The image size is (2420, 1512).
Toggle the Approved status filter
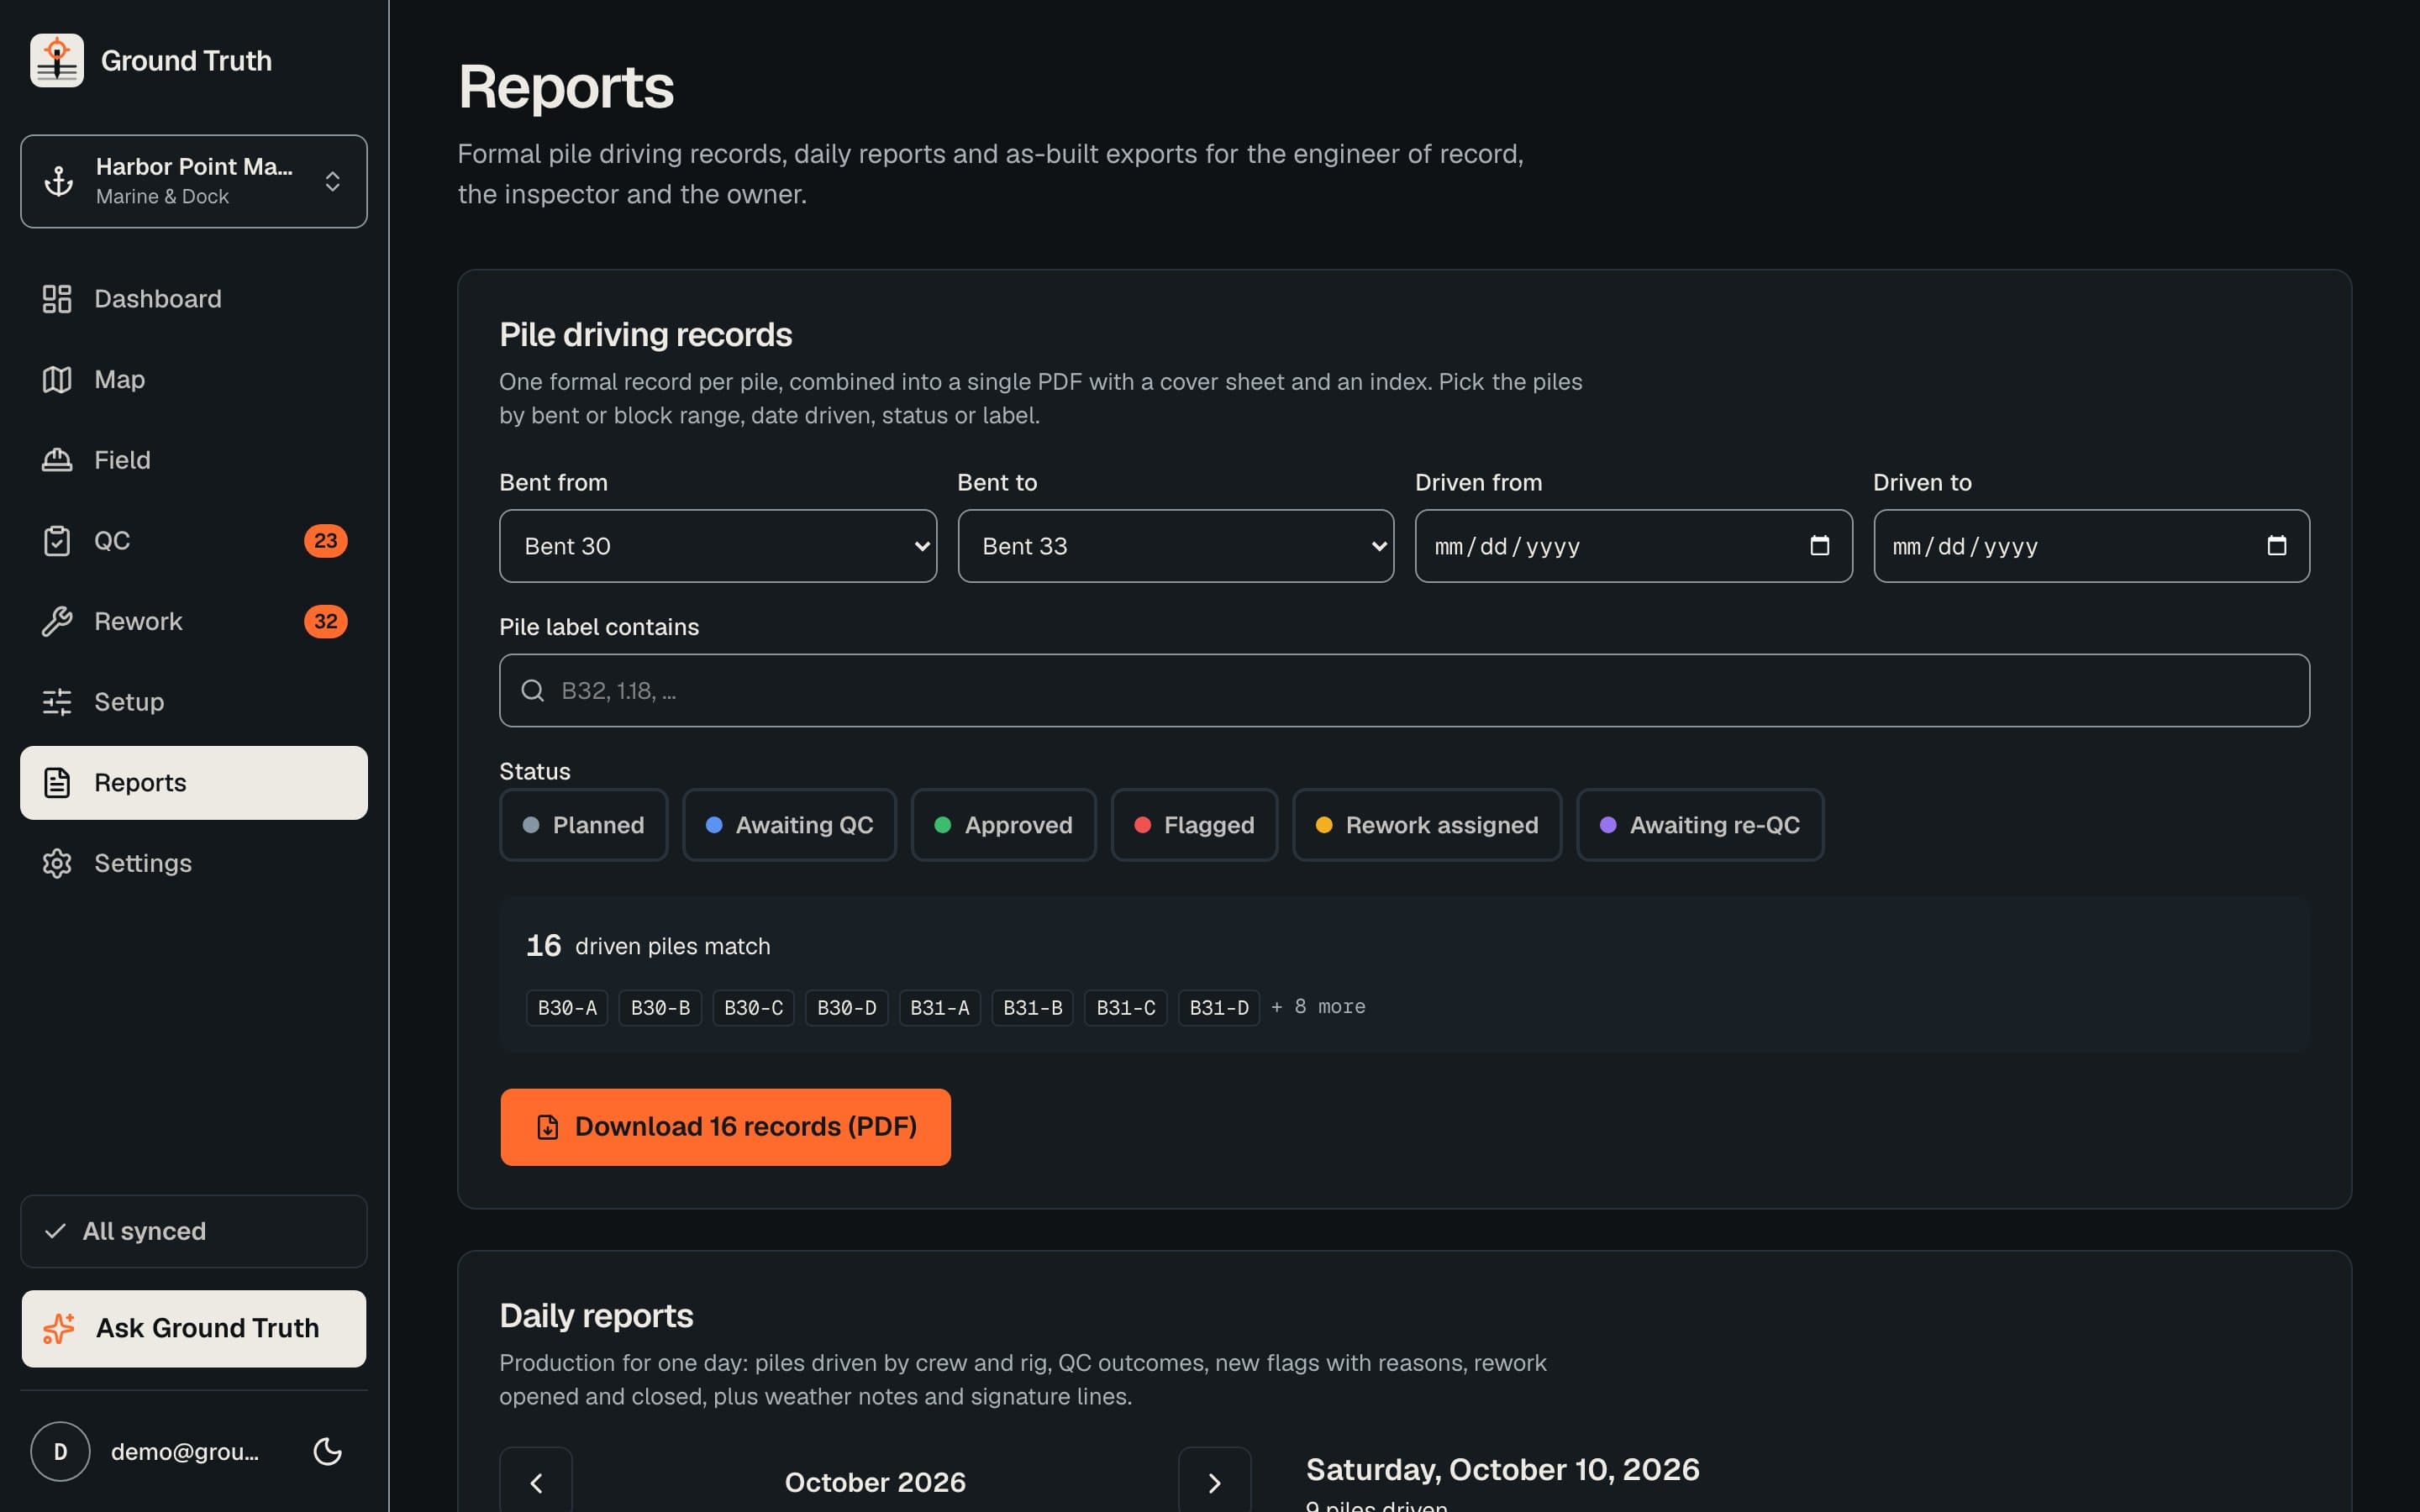1004,825
